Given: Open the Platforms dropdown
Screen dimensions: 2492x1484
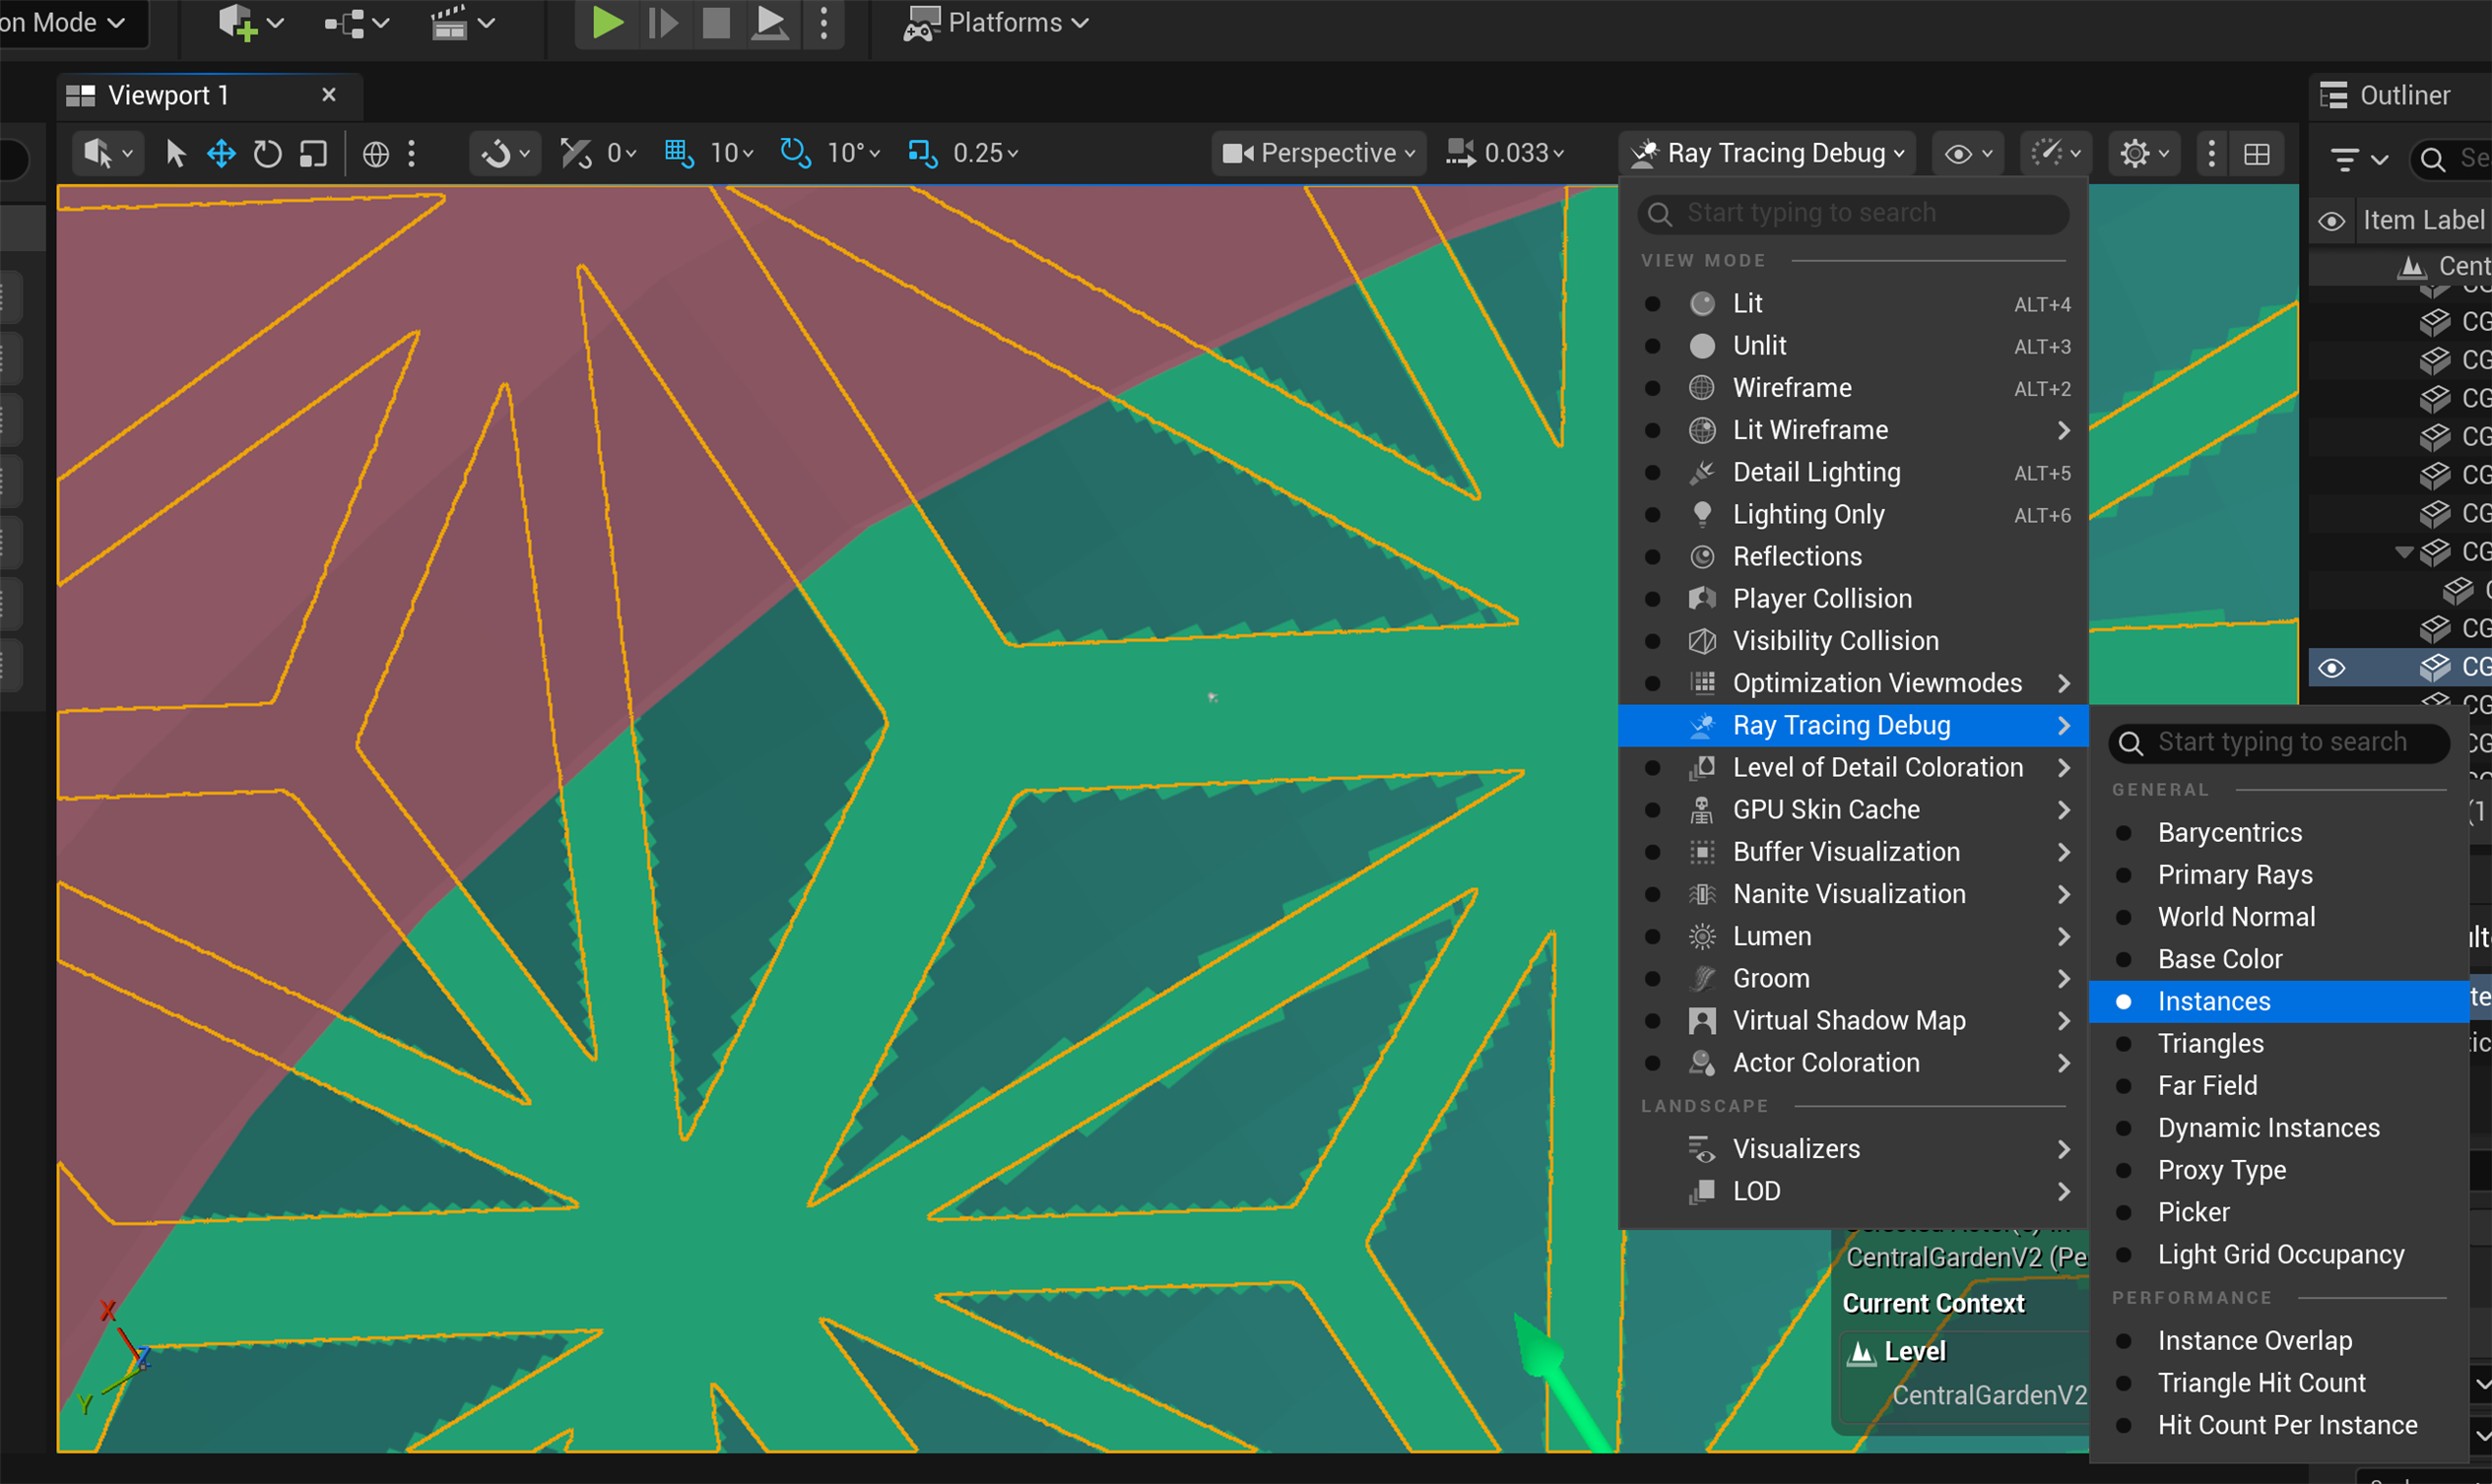Looking at the screenshot, I should [x=996, y=22].
